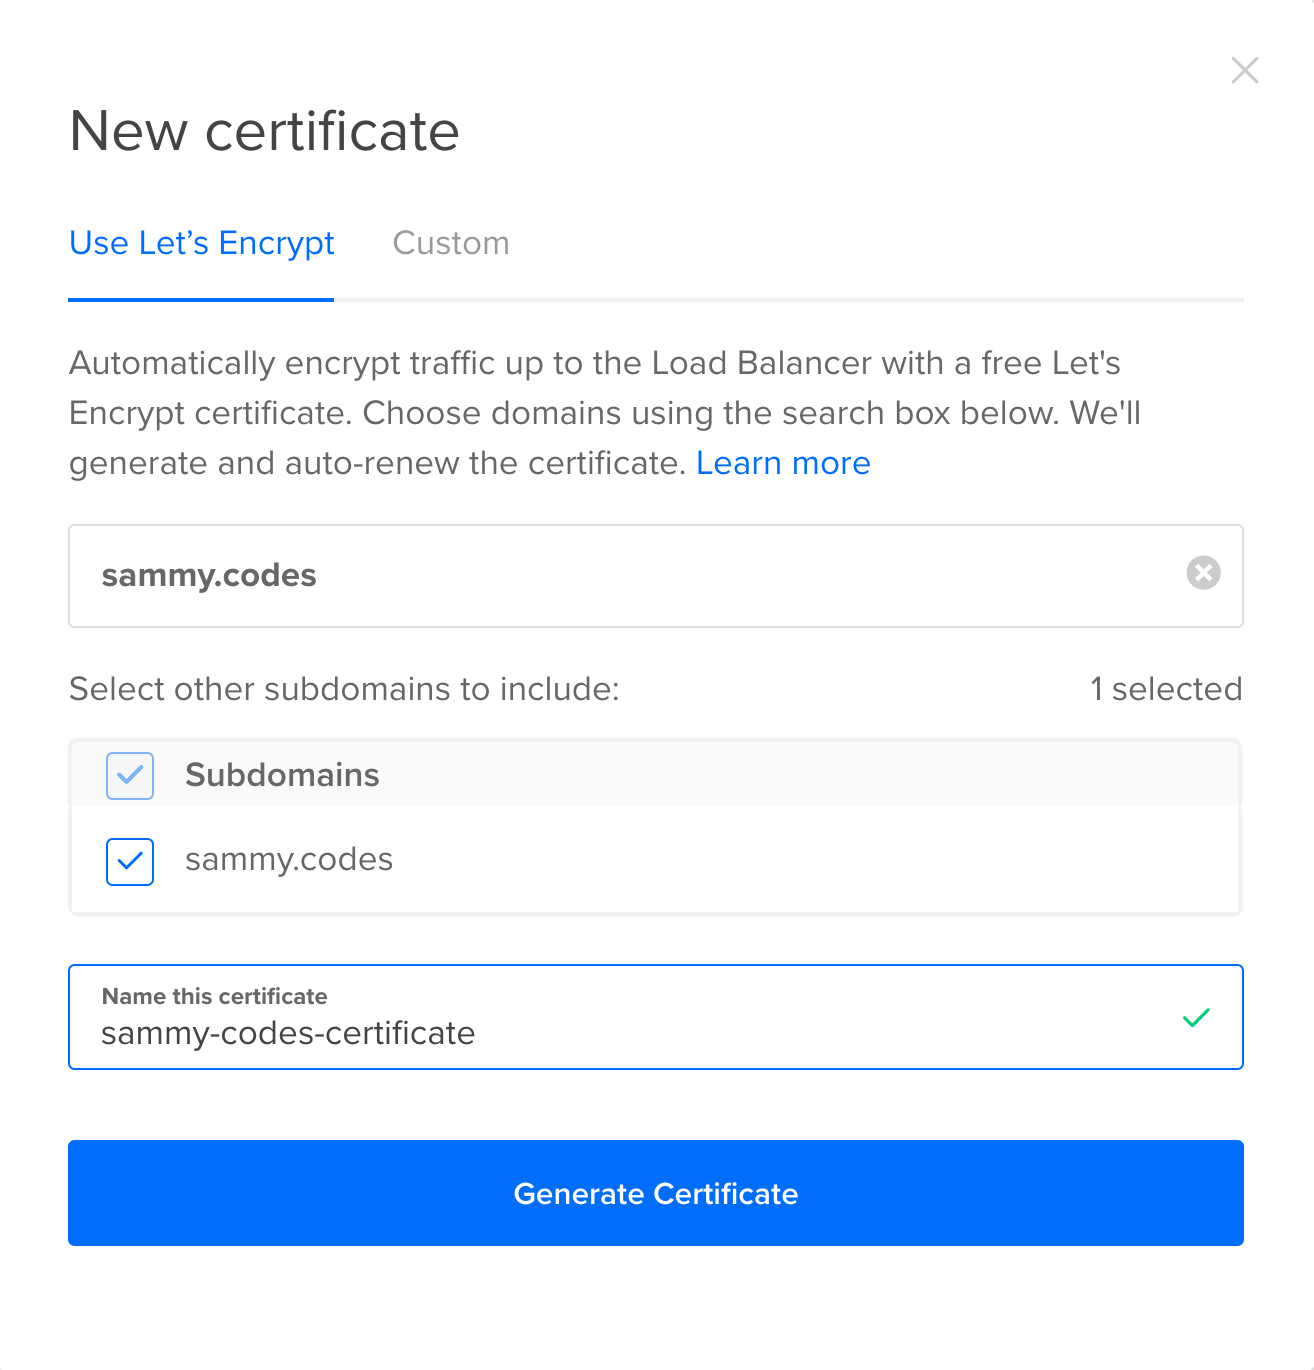Click the Subdomains header label
Screen dimensions: 1314x1370
(282, 775)
